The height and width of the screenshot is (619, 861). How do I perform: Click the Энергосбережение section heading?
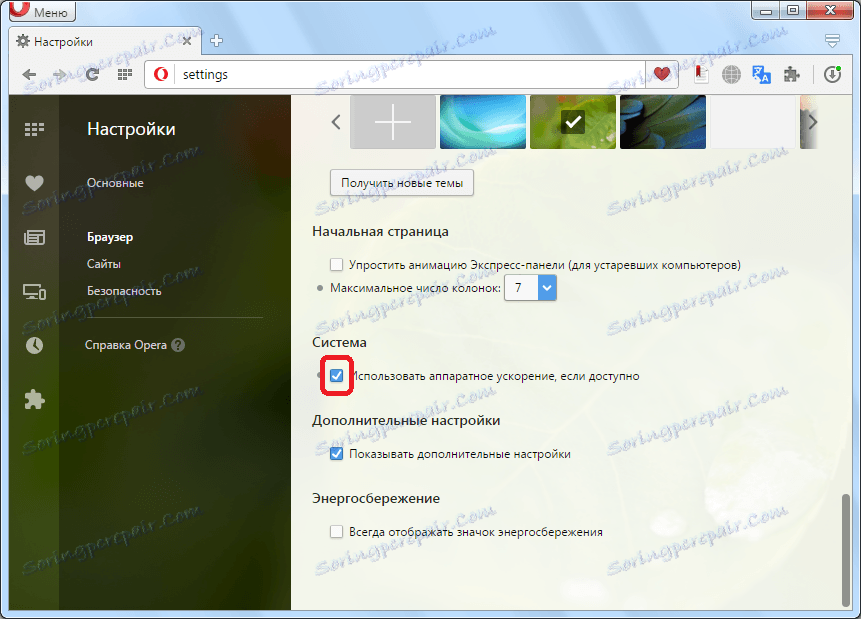tap(376, 498)
